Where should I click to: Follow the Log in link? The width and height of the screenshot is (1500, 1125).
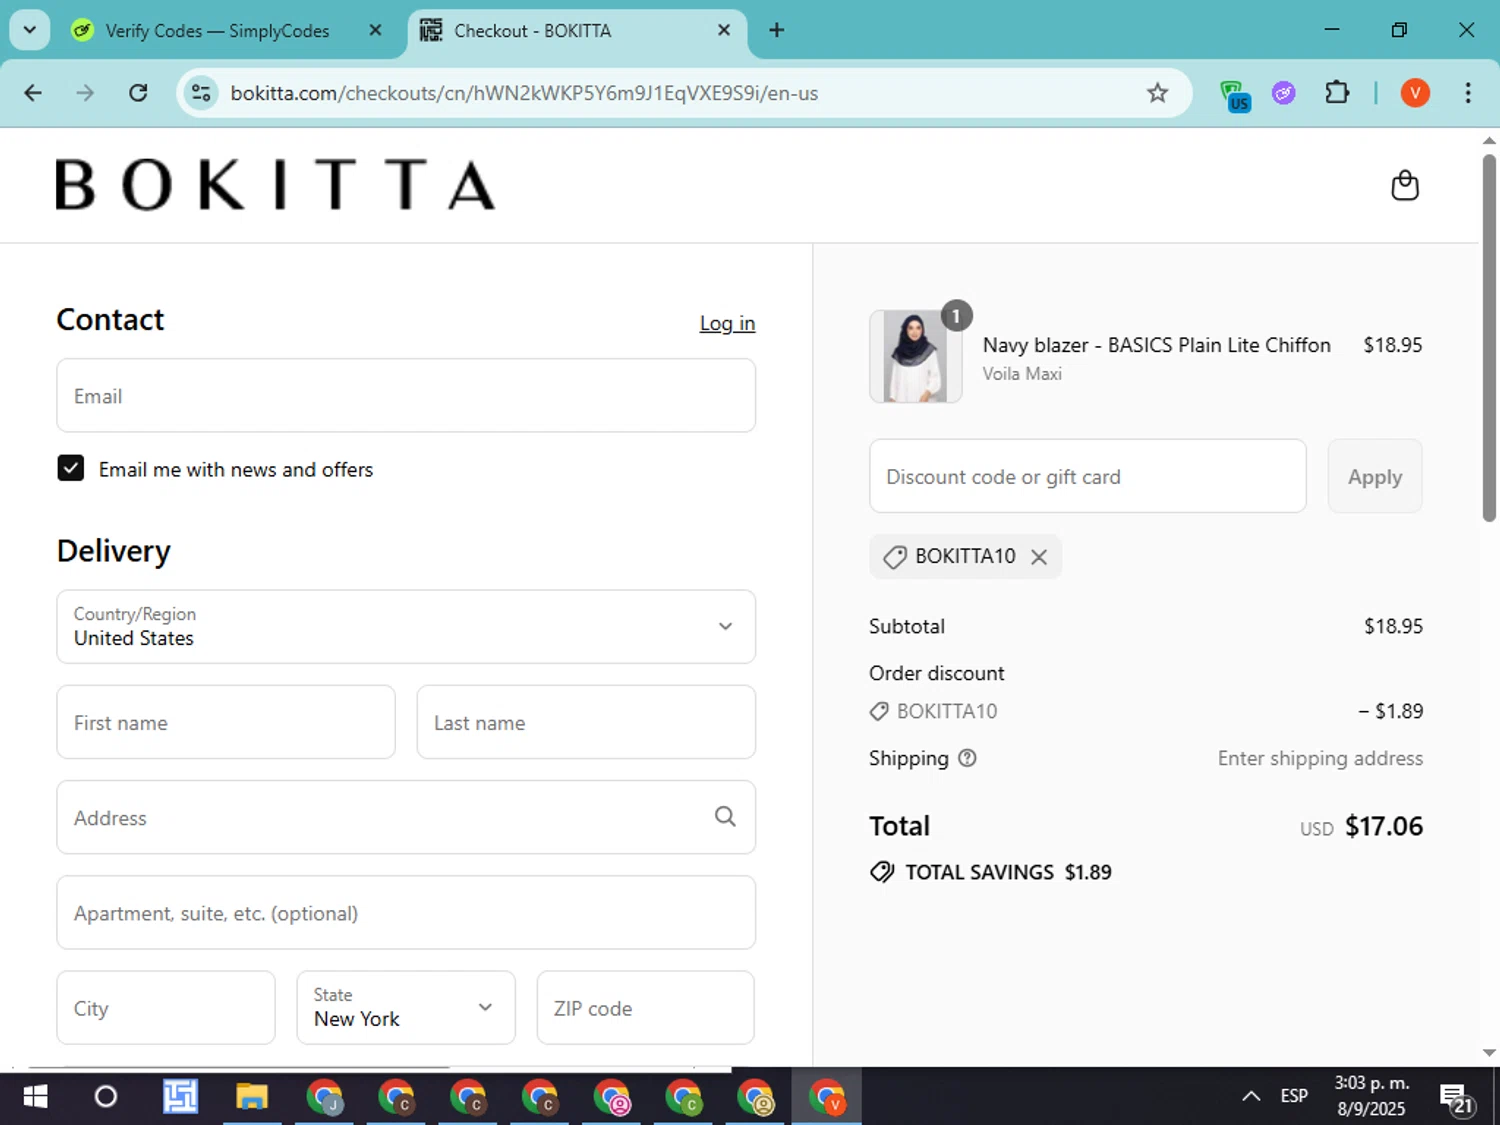click(x=727, y=323)
